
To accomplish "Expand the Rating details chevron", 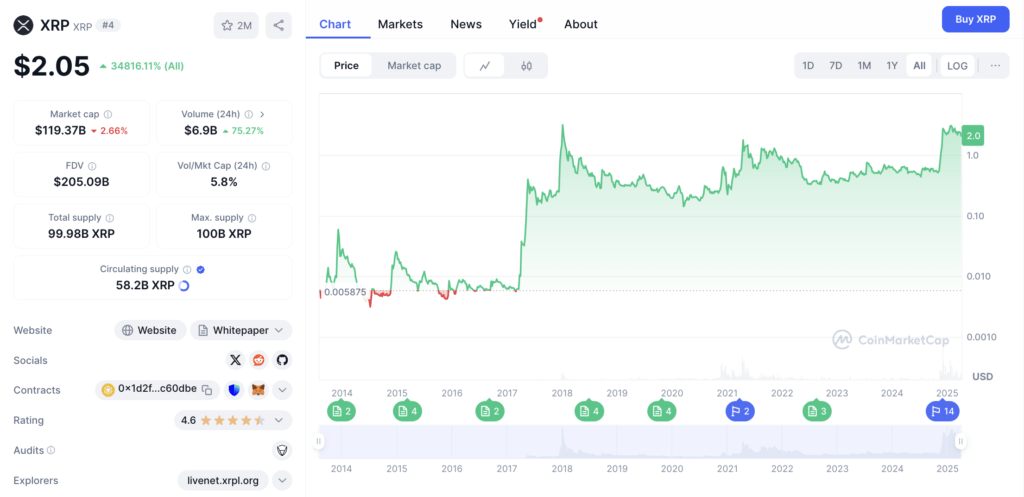I will (278, 420).
